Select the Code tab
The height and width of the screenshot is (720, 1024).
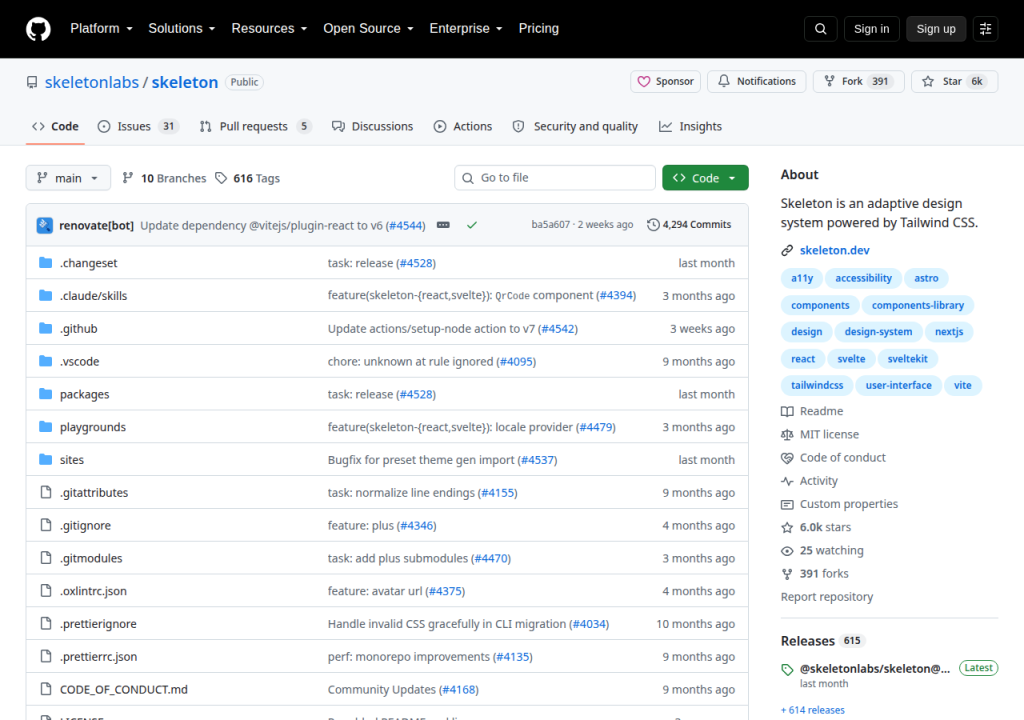point(56,126)
